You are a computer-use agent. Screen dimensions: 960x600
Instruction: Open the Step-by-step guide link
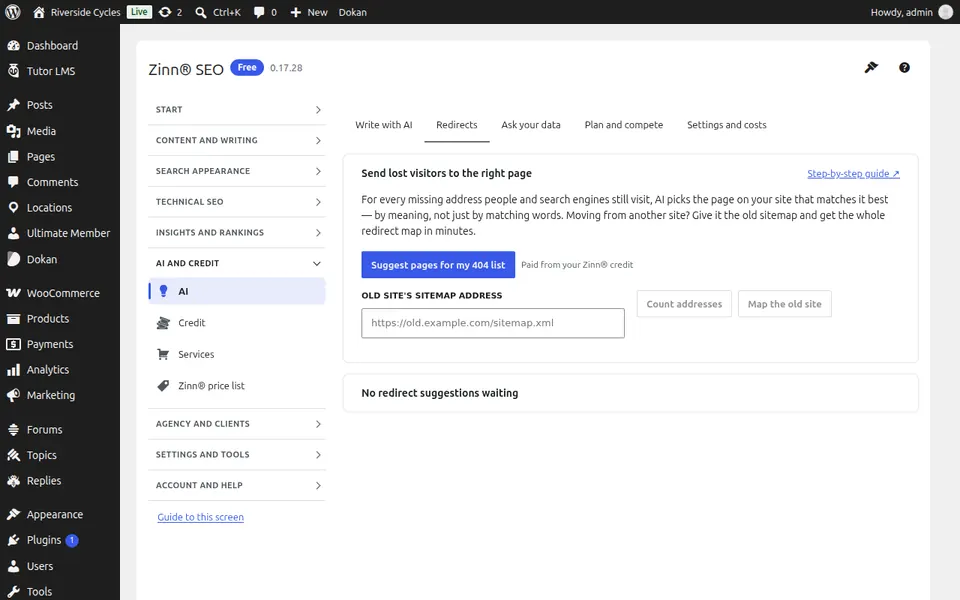tap(853, 174)
